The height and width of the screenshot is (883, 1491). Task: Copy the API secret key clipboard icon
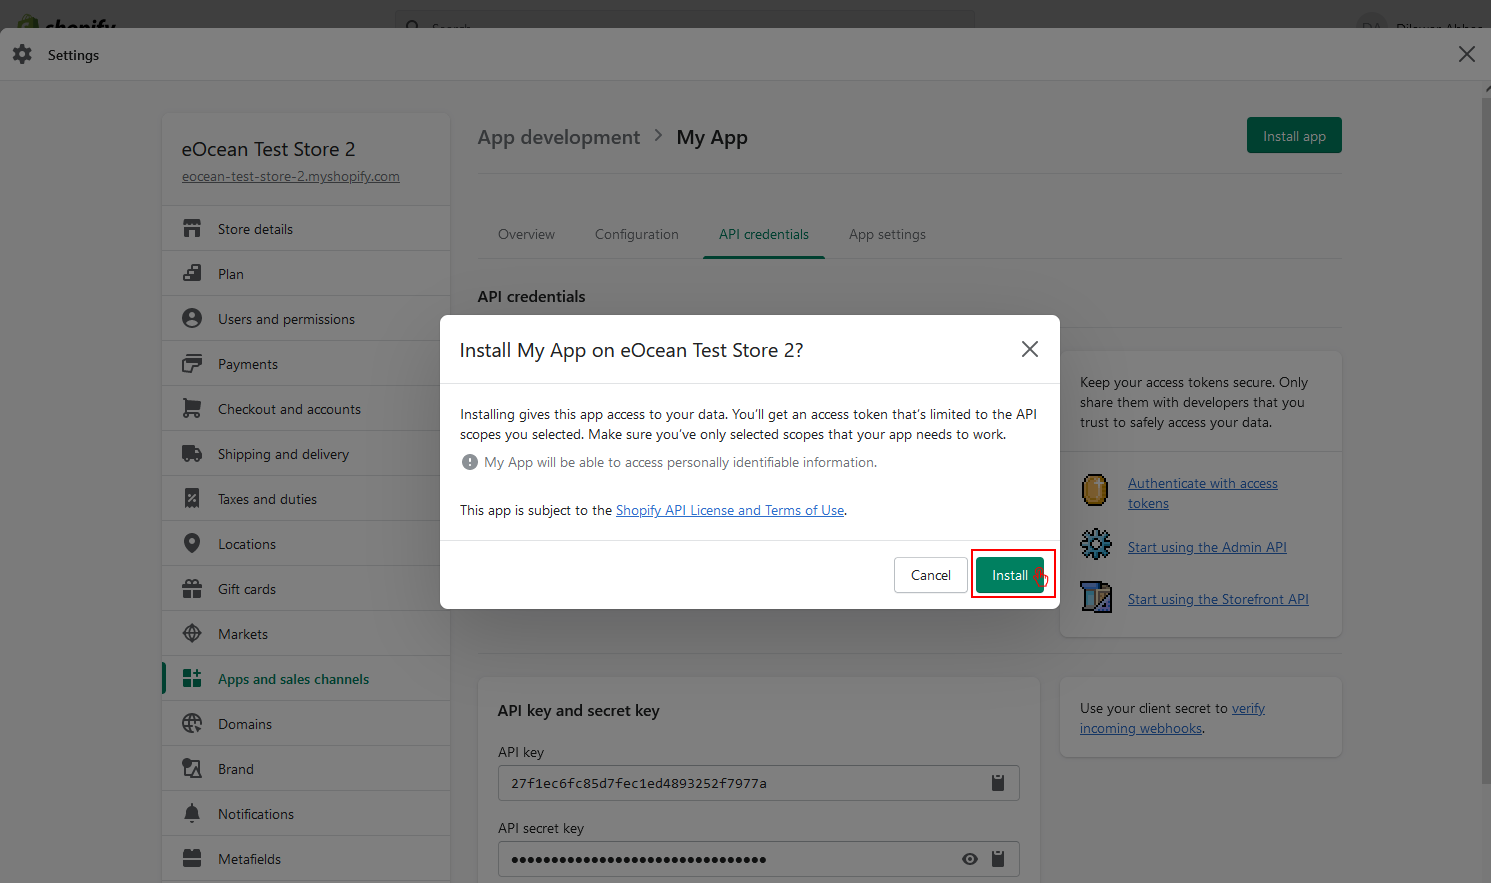pyautogui.click(x=997, y=859)
